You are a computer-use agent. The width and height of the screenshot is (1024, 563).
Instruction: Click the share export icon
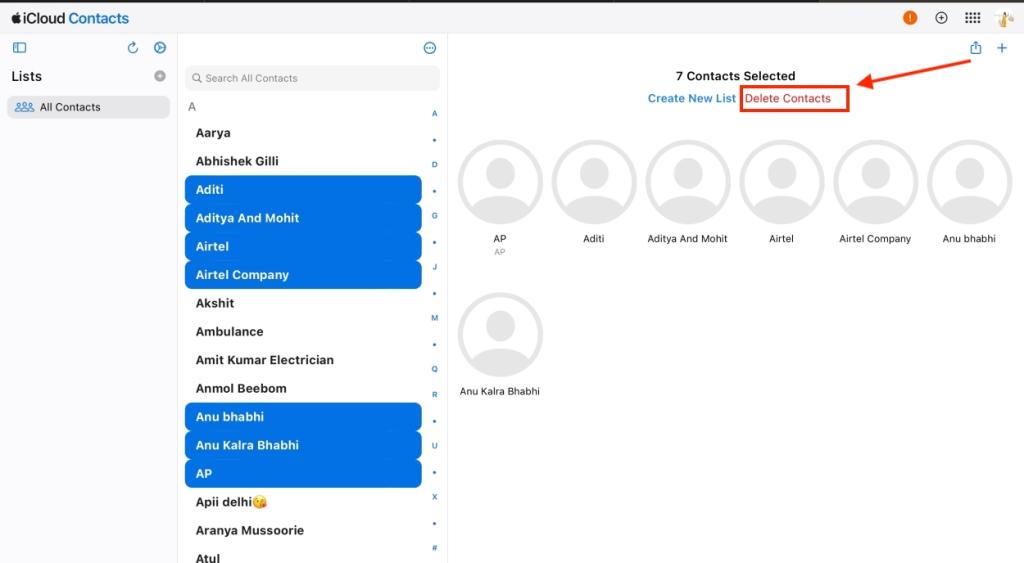click(x=976, y=48)
